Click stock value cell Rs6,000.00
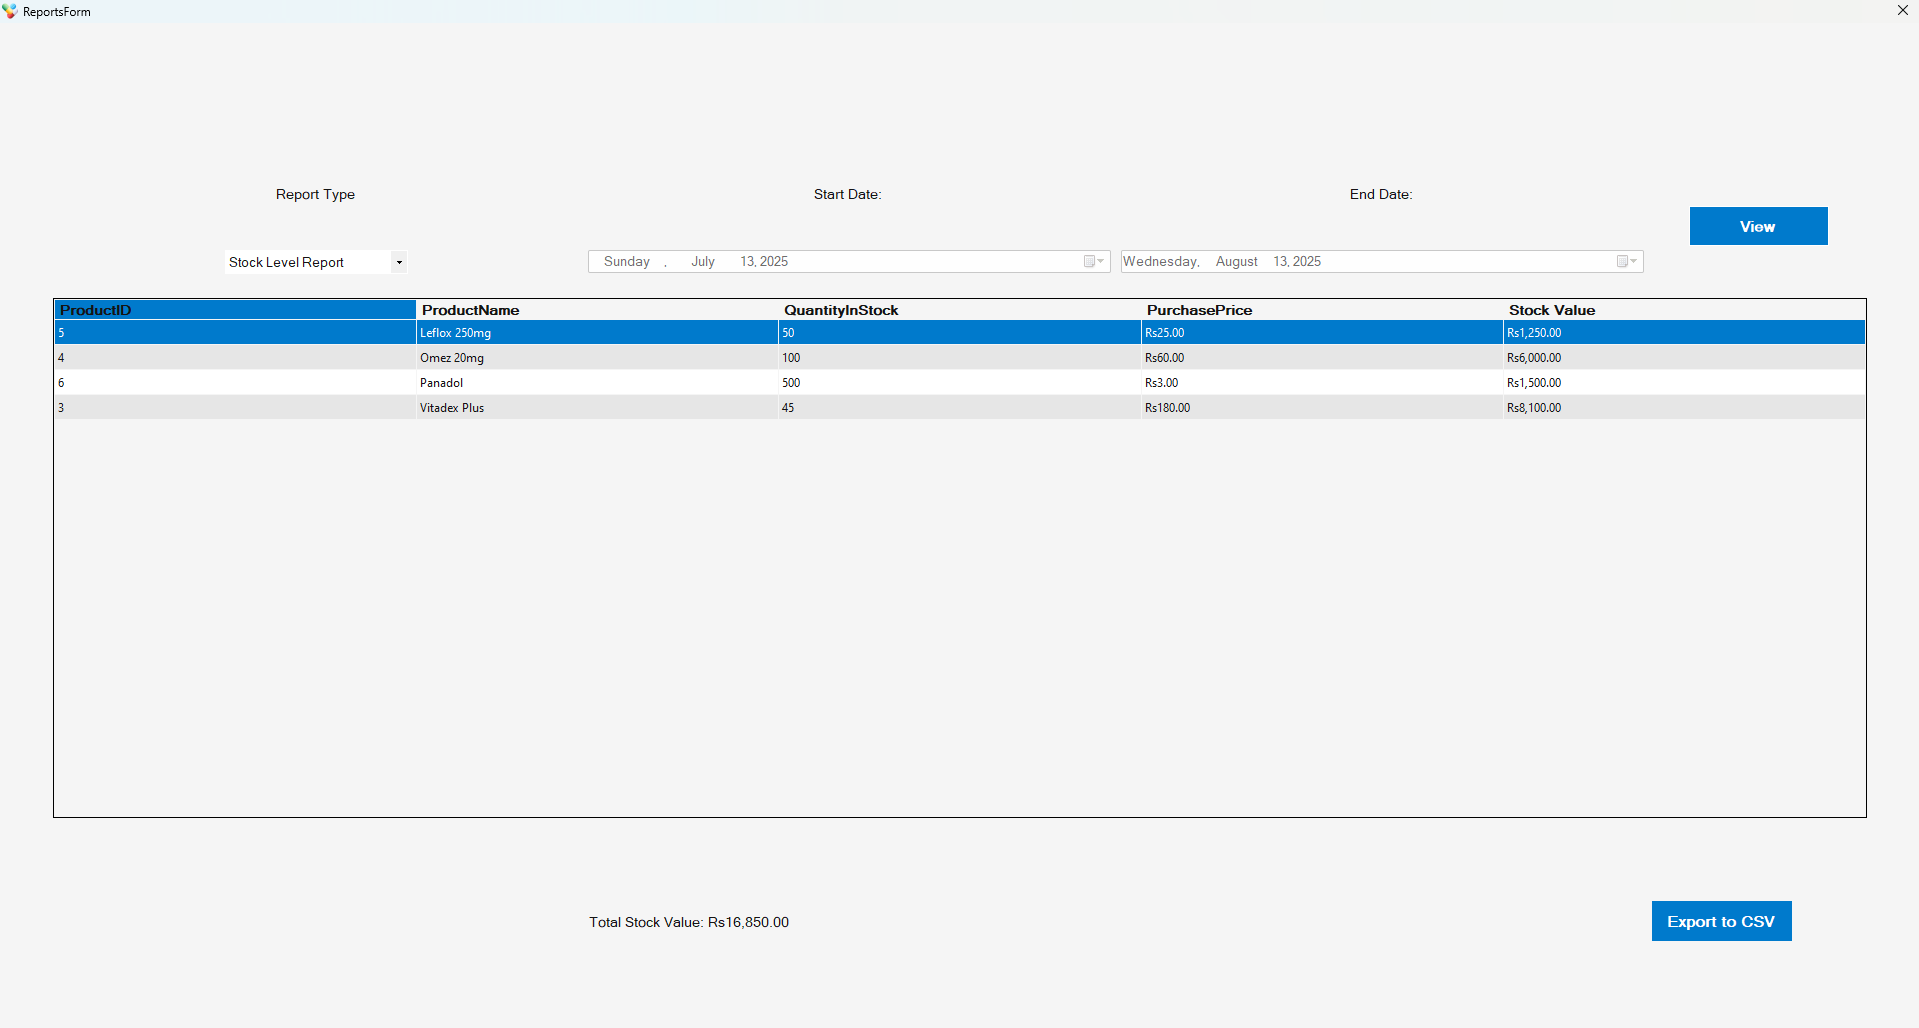The width and height of the screenshot is (1919, 1028). 1684,358
